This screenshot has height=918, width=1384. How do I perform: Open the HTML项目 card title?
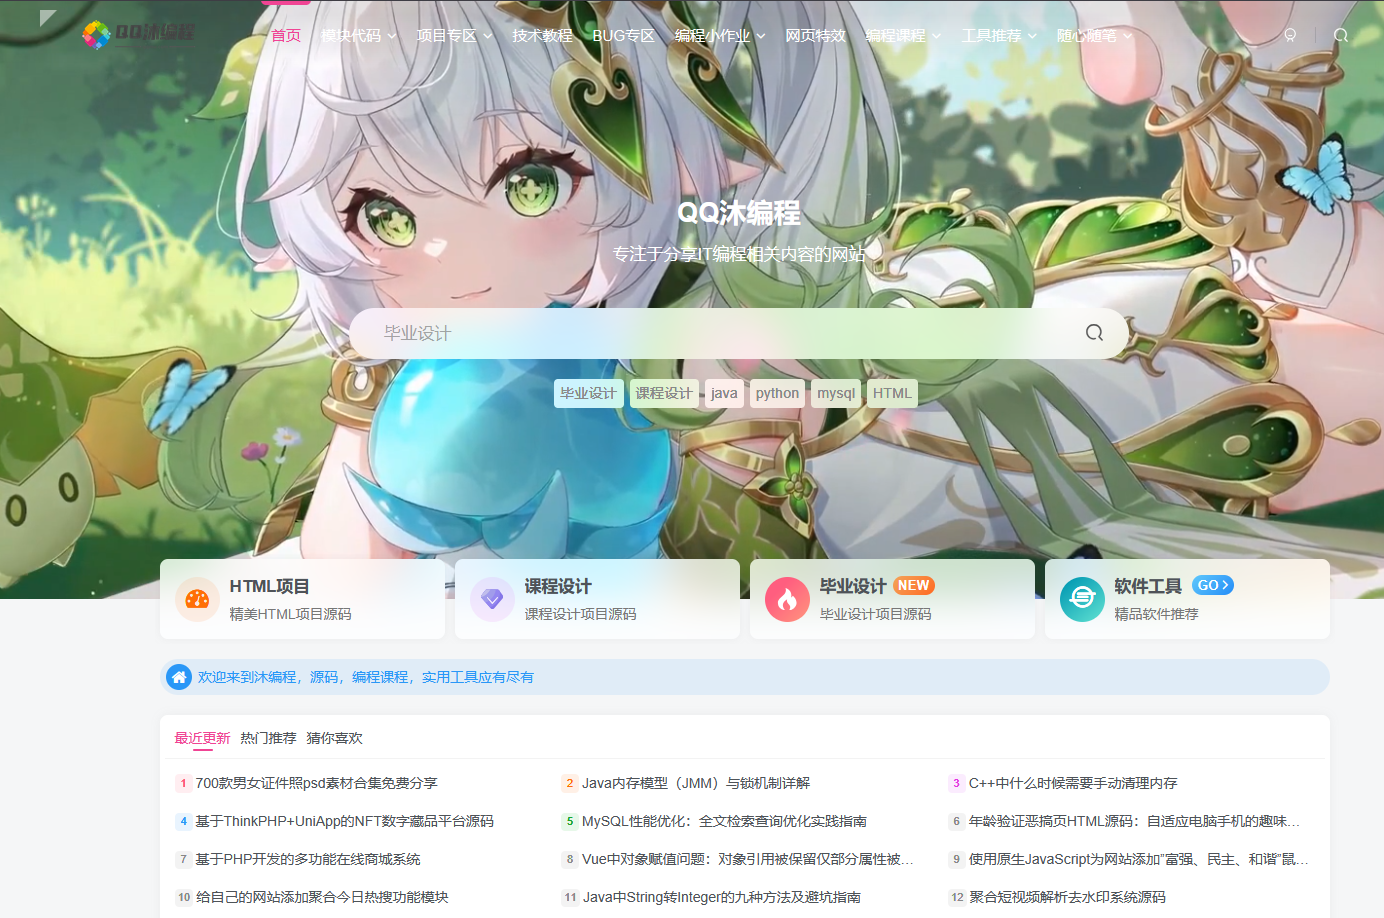[269, 586]
